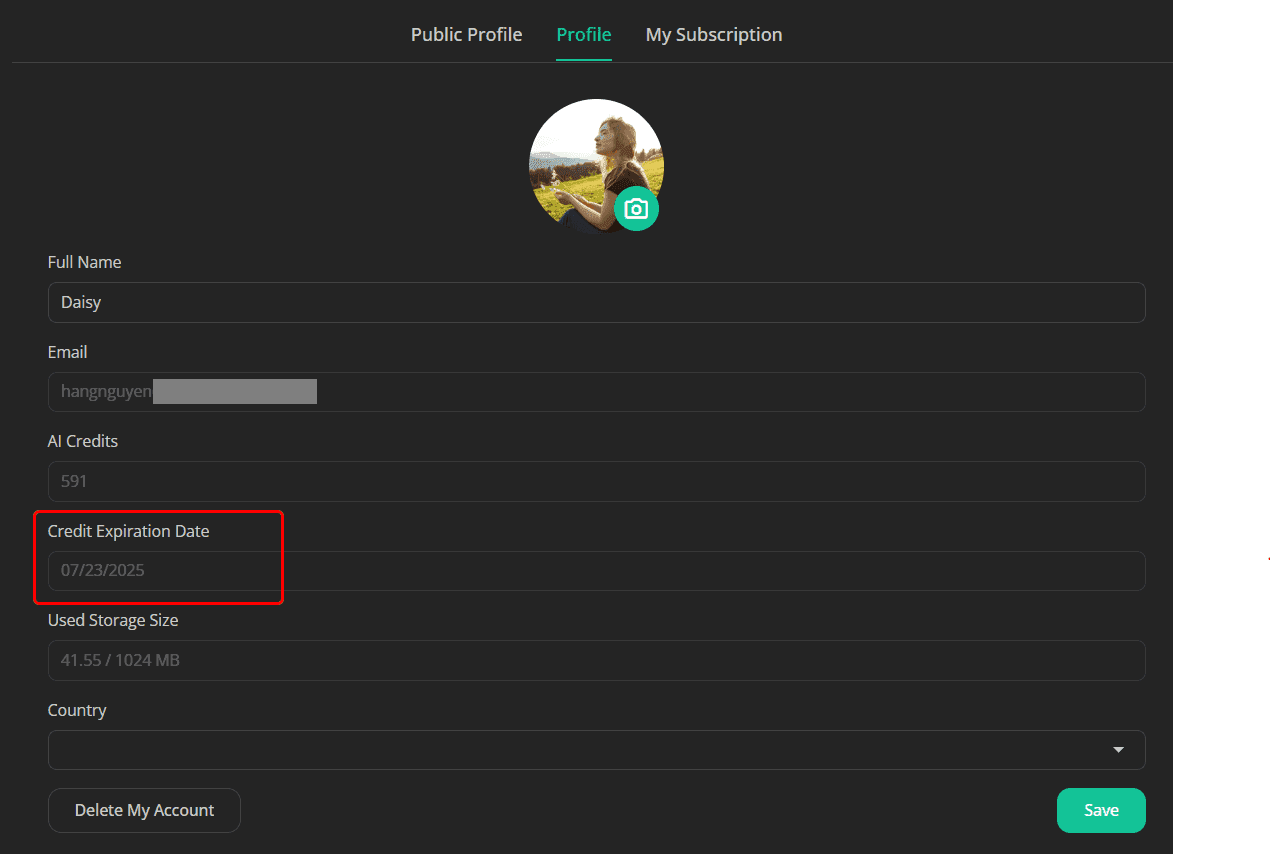Click the Used Storage Size field
1270x854 pixels.
pyautogui.click(x=596, y=660)
